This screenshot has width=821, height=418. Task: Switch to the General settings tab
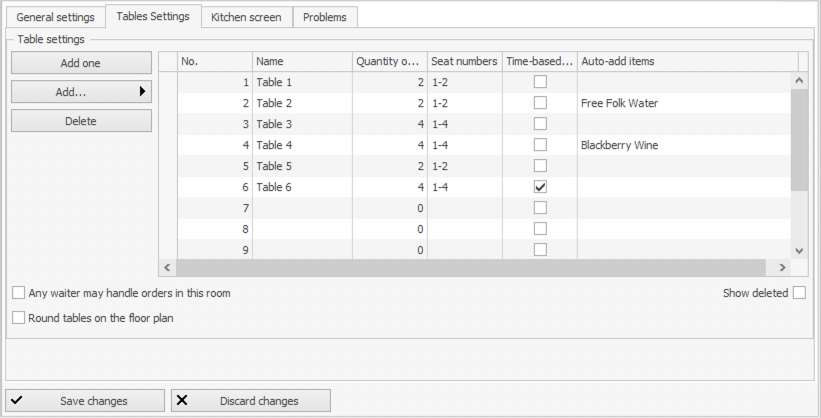coord(55,17)
